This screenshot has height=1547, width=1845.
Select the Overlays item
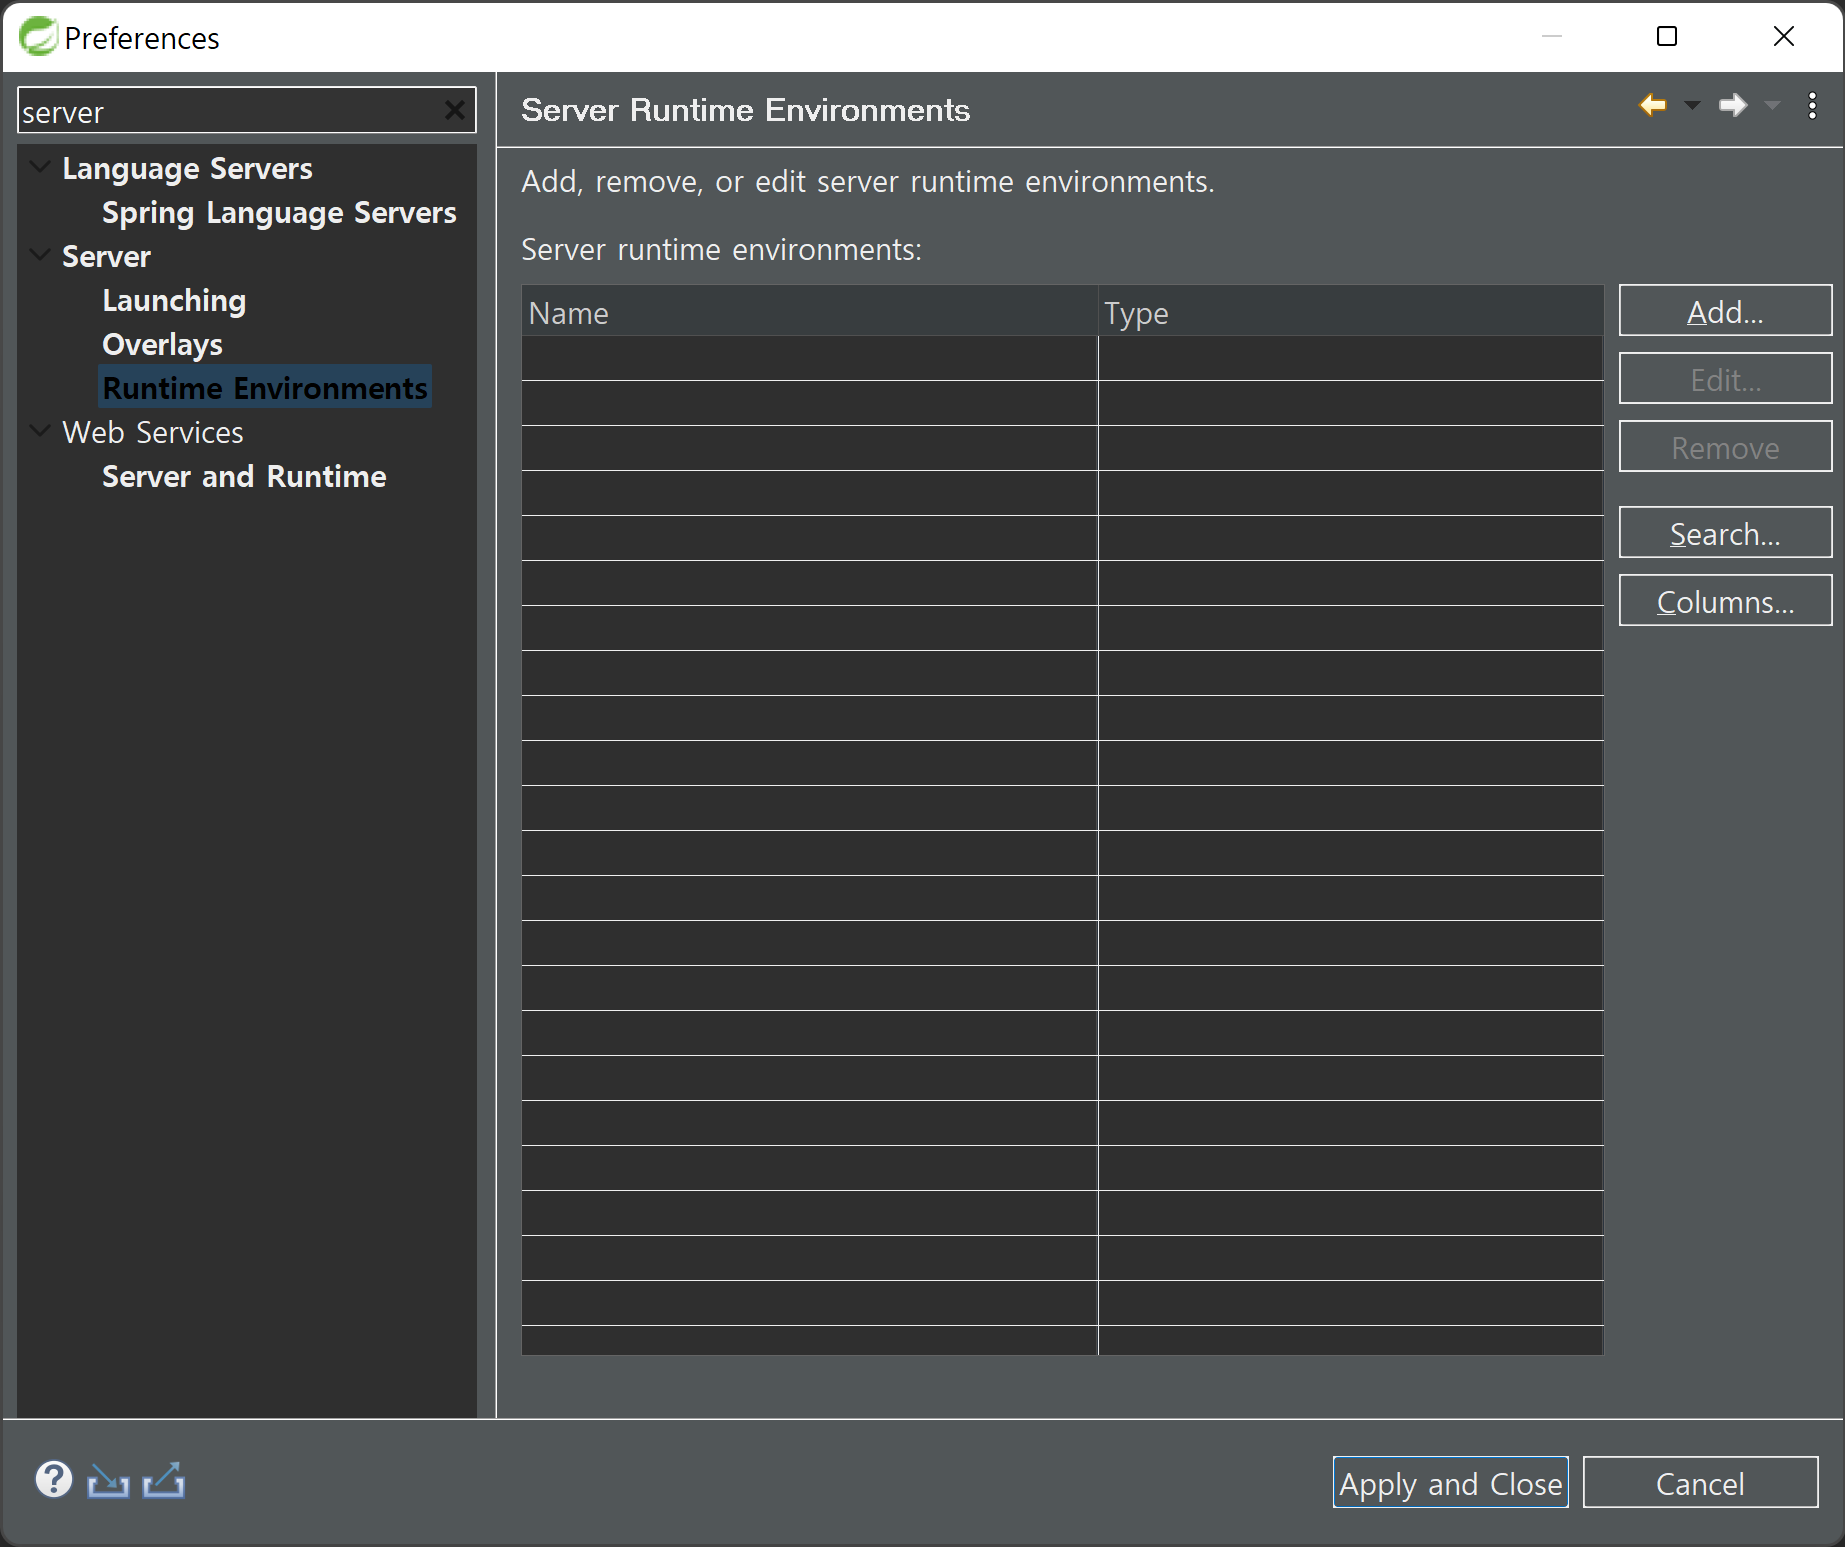click(162, 345)
